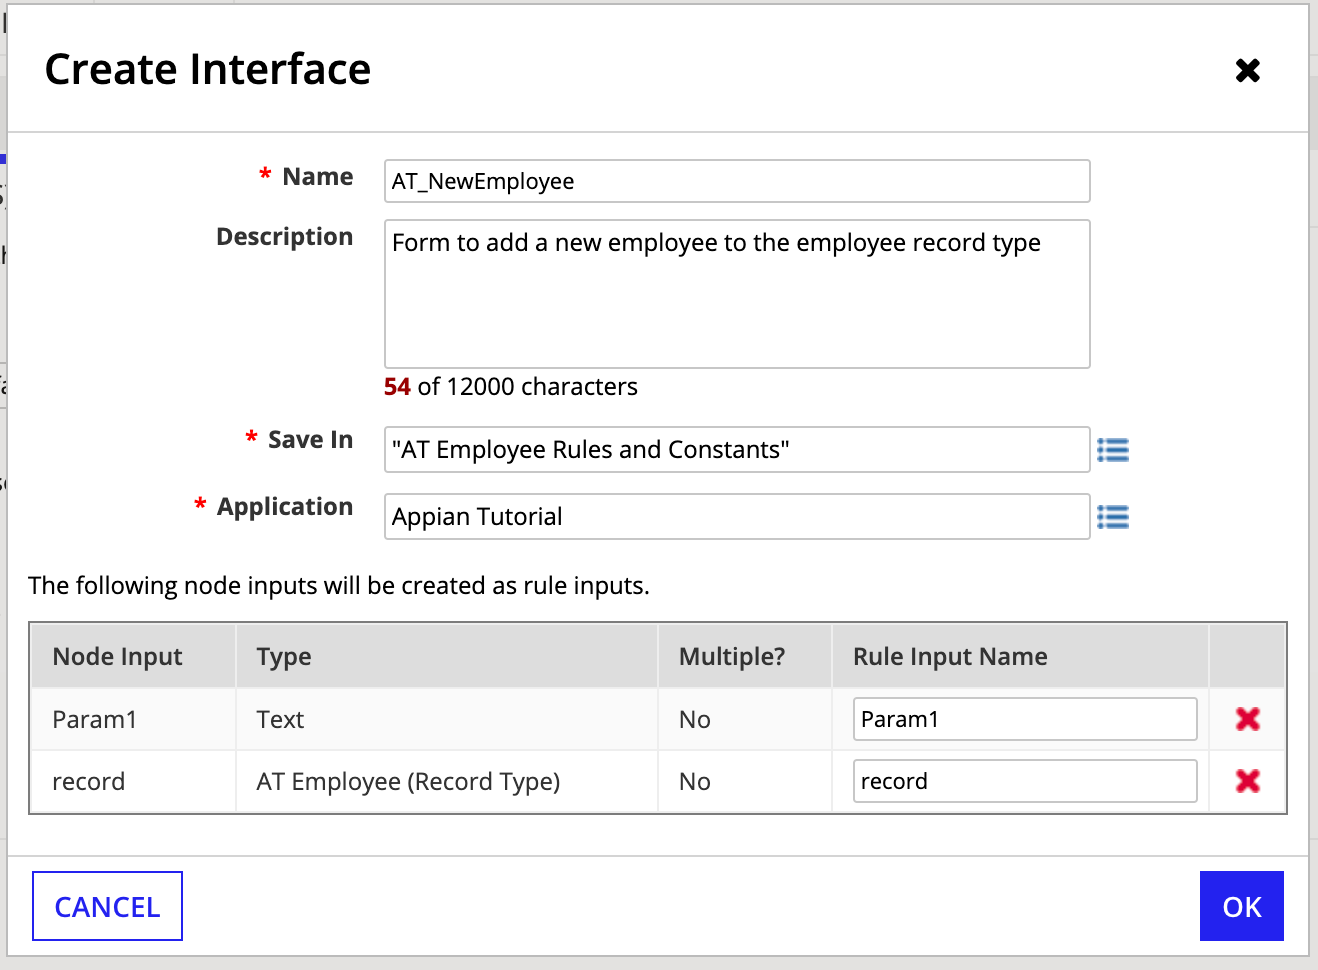This screenshot has width=1318, height=970.
Task: Click the Name field containing AT_NewEmployee
Action: click(x=737, y=181)
